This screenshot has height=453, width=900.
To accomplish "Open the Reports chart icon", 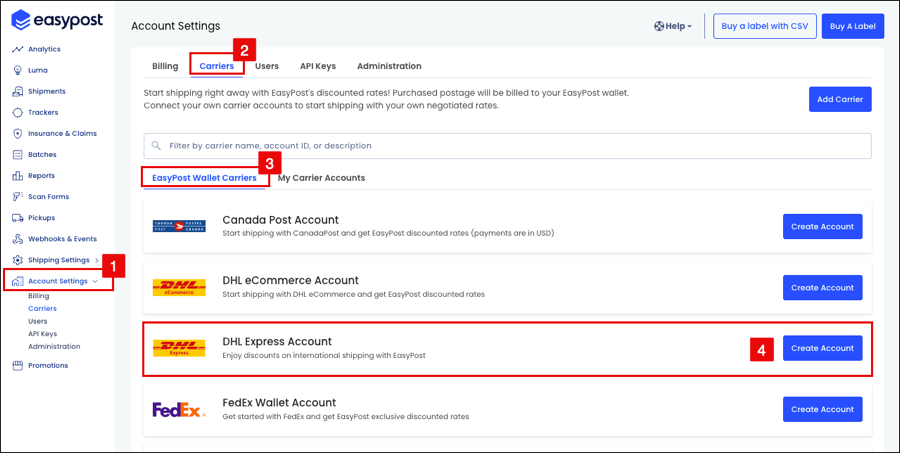I will pos(17,176).
